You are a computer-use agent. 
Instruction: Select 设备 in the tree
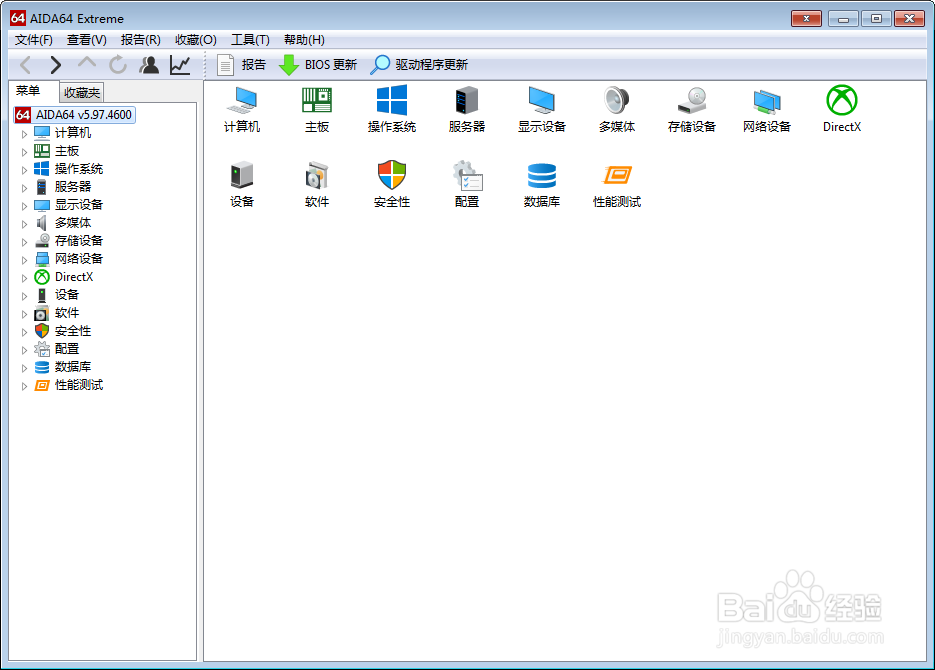(67, 294)
